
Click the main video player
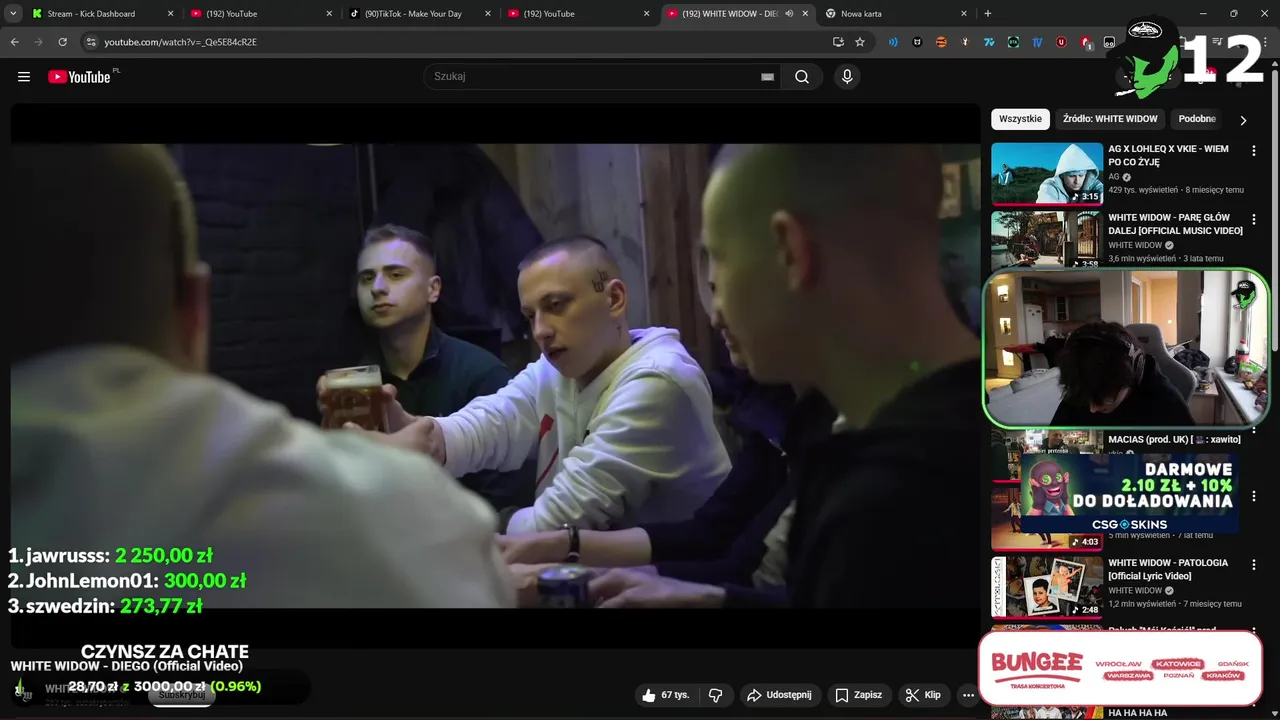tap(495, 375)
